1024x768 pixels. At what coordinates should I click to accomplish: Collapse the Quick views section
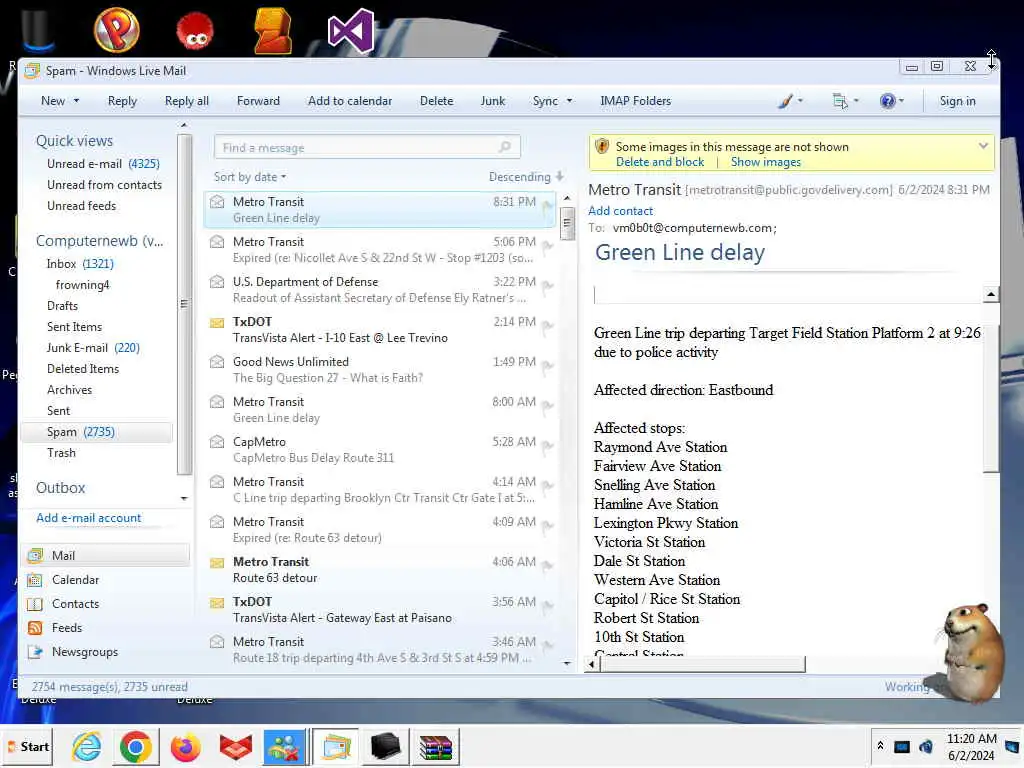click(74, 141)
